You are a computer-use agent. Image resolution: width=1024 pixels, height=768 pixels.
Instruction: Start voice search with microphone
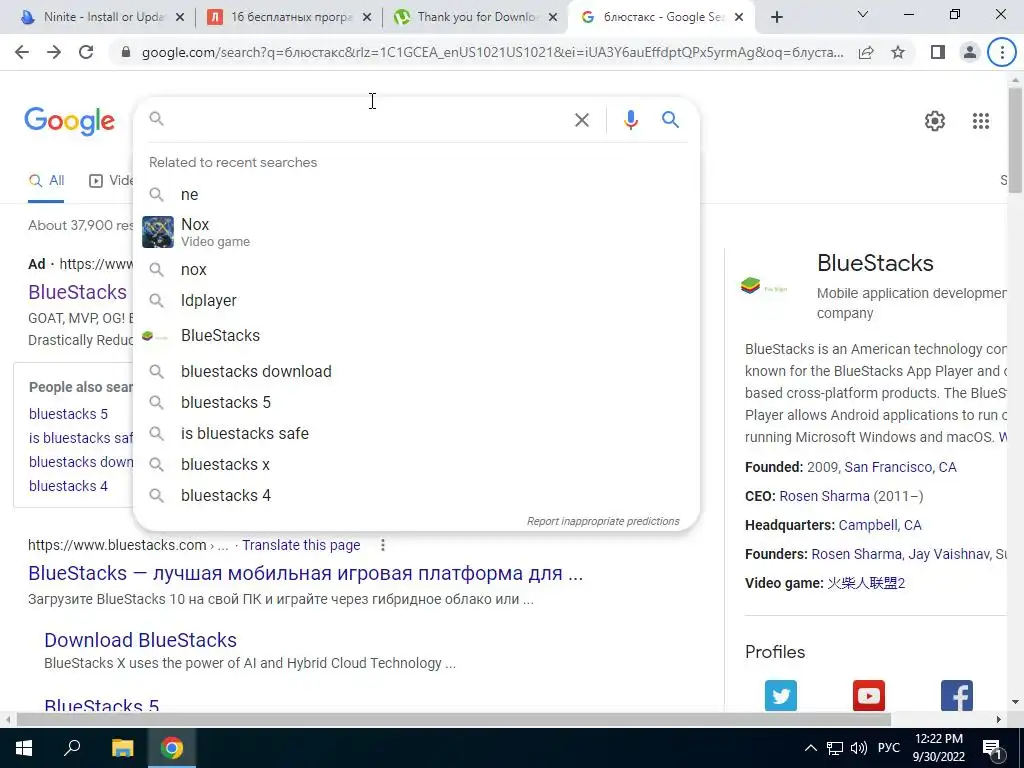coord(630,120)
